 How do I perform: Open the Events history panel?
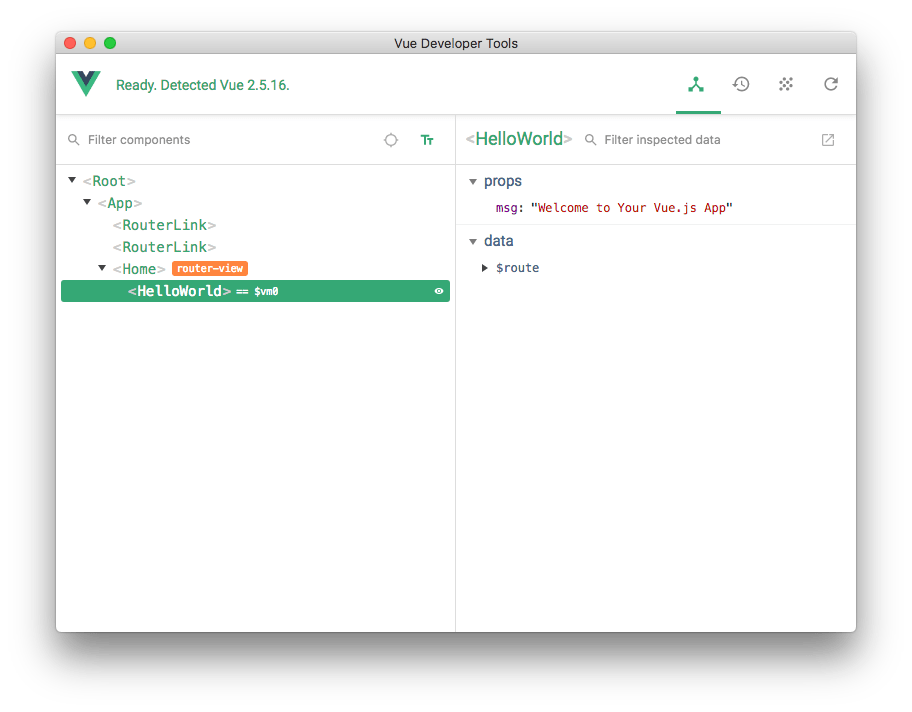tap(741, 84)
